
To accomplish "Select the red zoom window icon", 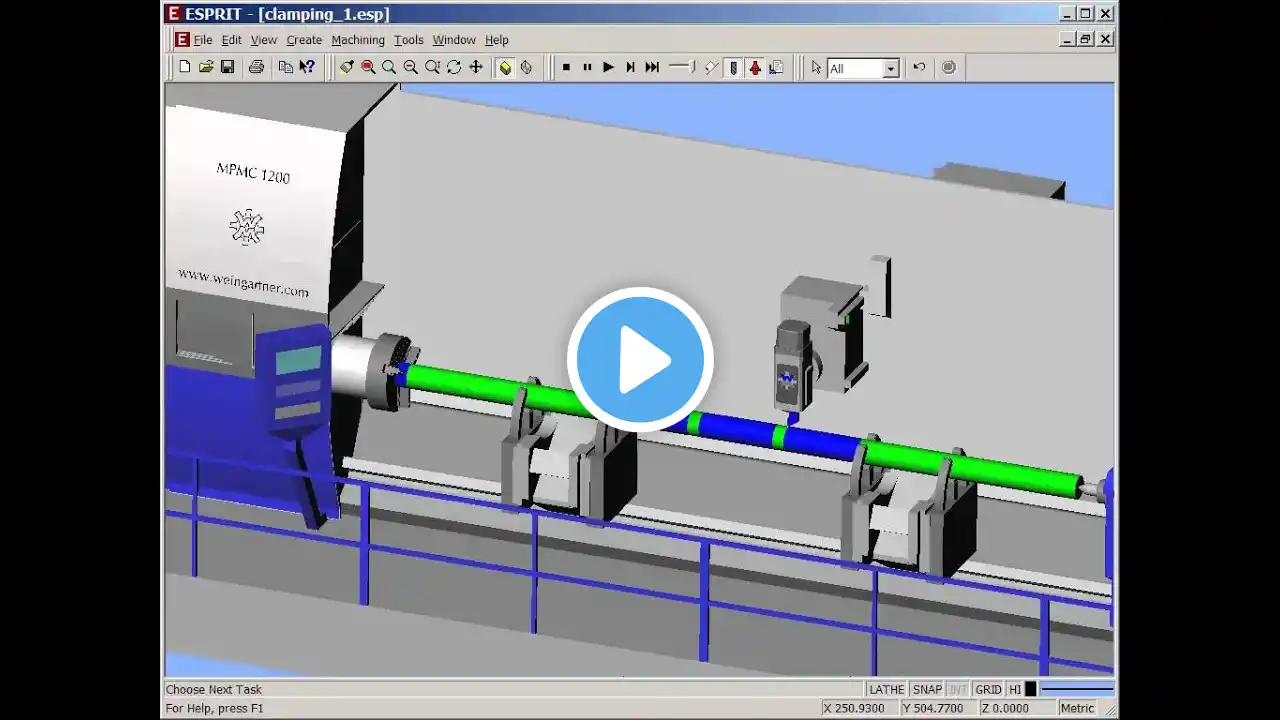I will (368, 67).
